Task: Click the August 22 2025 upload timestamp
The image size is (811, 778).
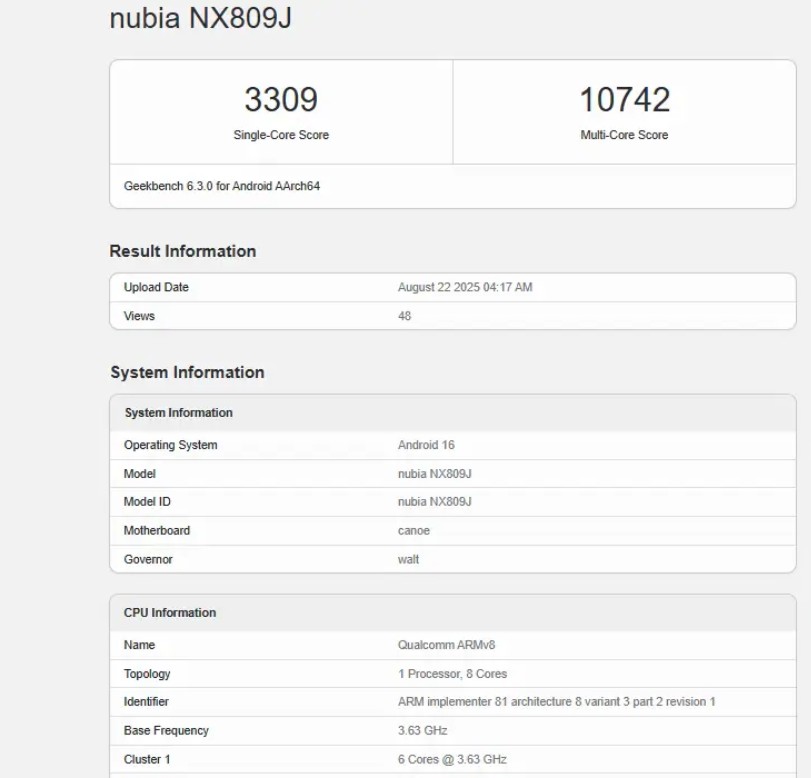Action: pyautogui.click(x=465, y=287)
